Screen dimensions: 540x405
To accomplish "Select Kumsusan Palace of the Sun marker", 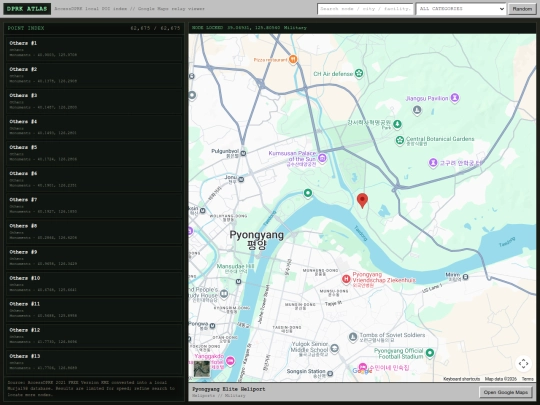I will [x=322, y=158].
